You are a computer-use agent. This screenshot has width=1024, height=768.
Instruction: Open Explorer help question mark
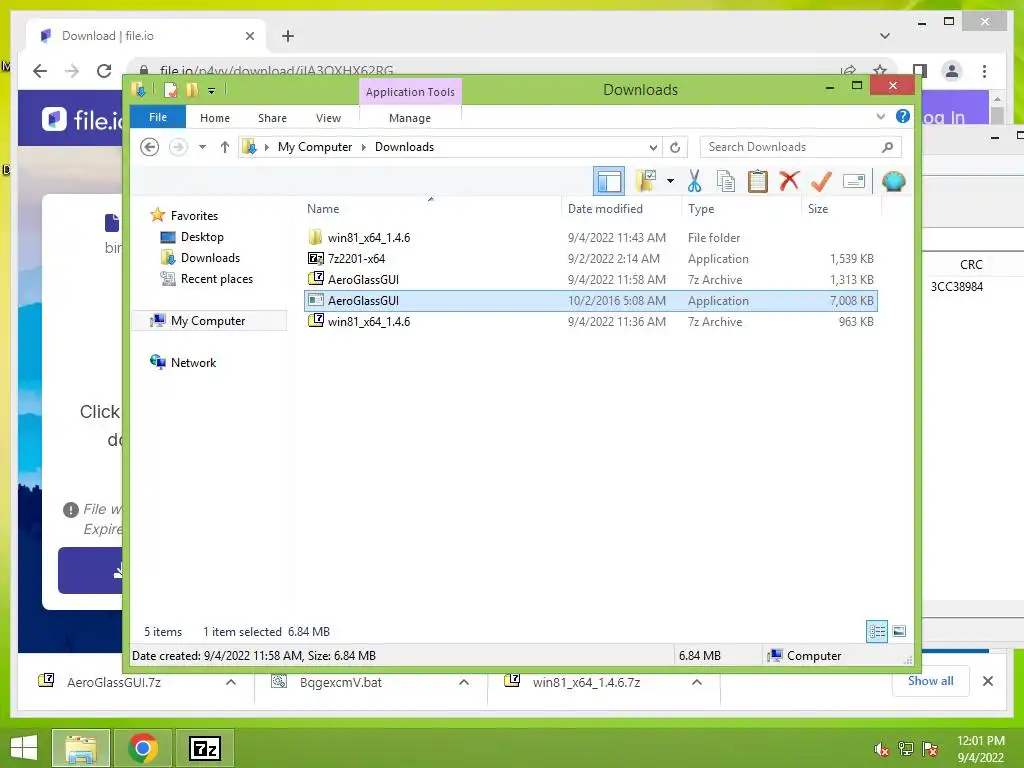[903, 116]
